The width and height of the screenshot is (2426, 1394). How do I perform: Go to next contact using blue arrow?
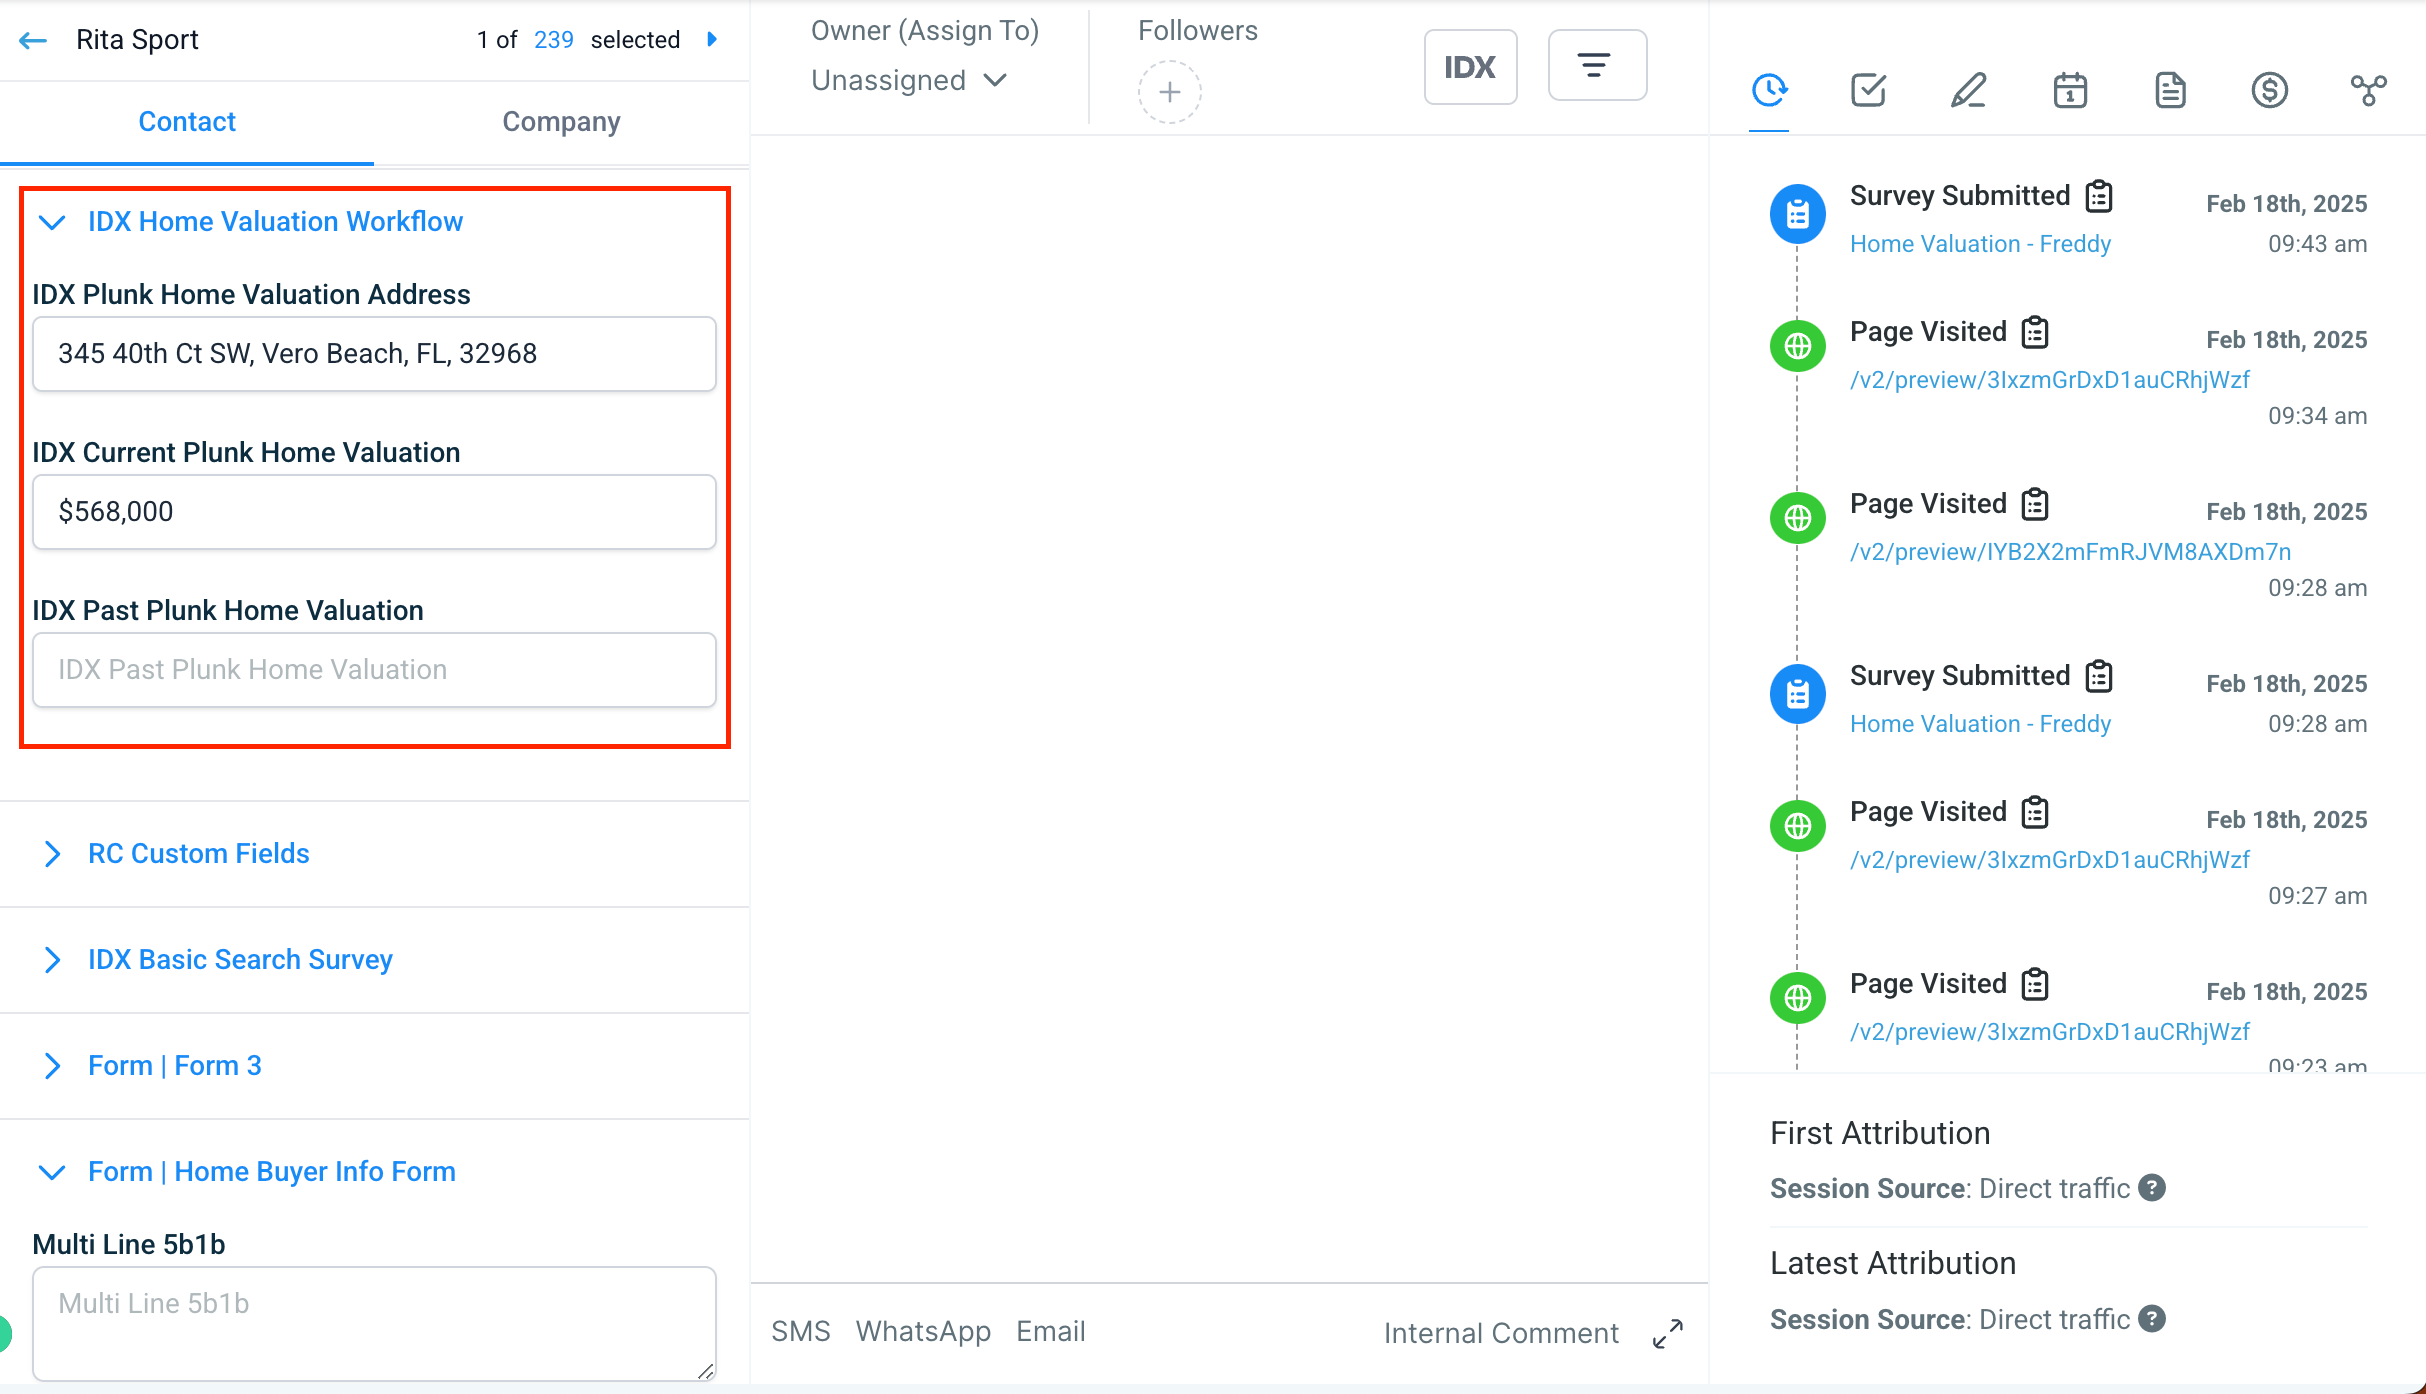point(712,39)
